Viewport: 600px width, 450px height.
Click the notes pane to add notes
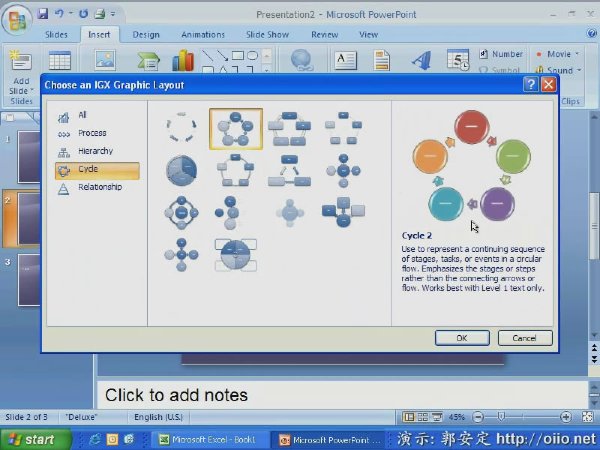pos(342,395)
